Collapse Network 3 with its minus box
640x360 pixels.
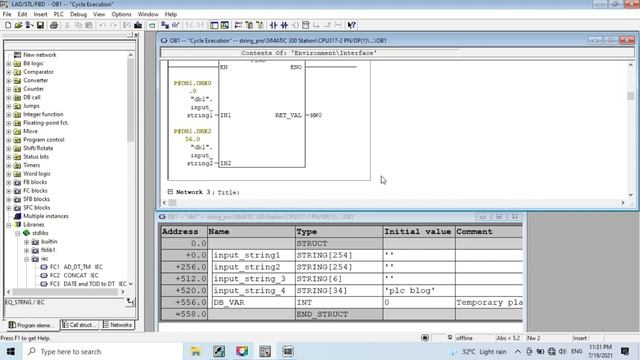coord(170,191)
